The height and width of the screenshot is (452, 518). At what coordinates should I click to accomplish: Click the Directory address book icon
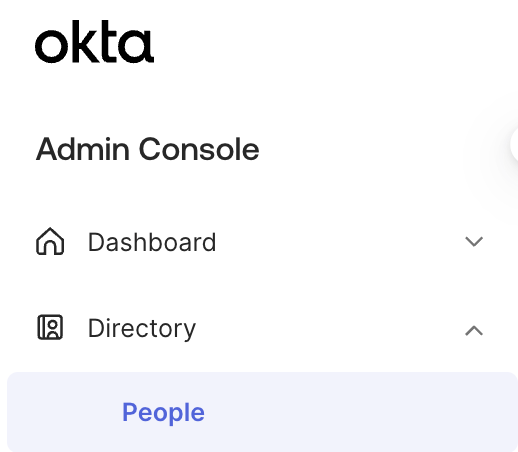[x=50, y=327]
